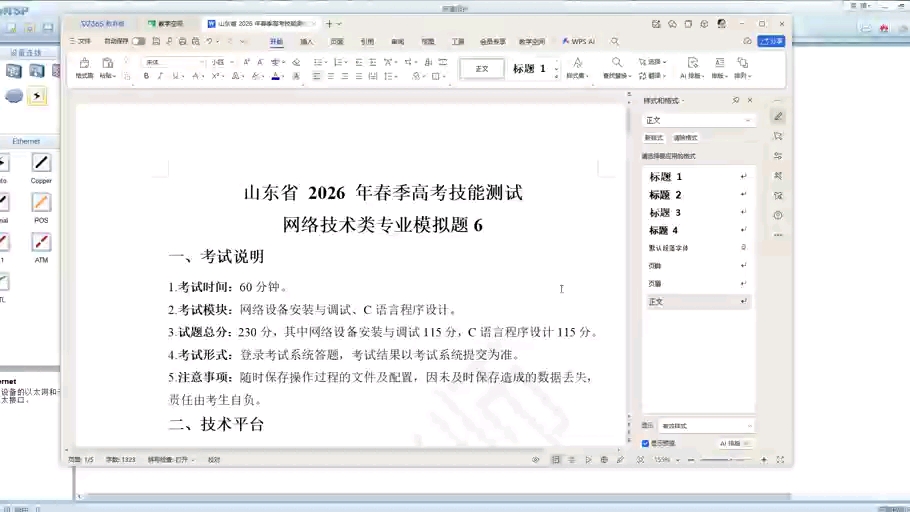Select the 正文 style in ribbon gallery
The image size is (910, 512).
tap(482, 68)
